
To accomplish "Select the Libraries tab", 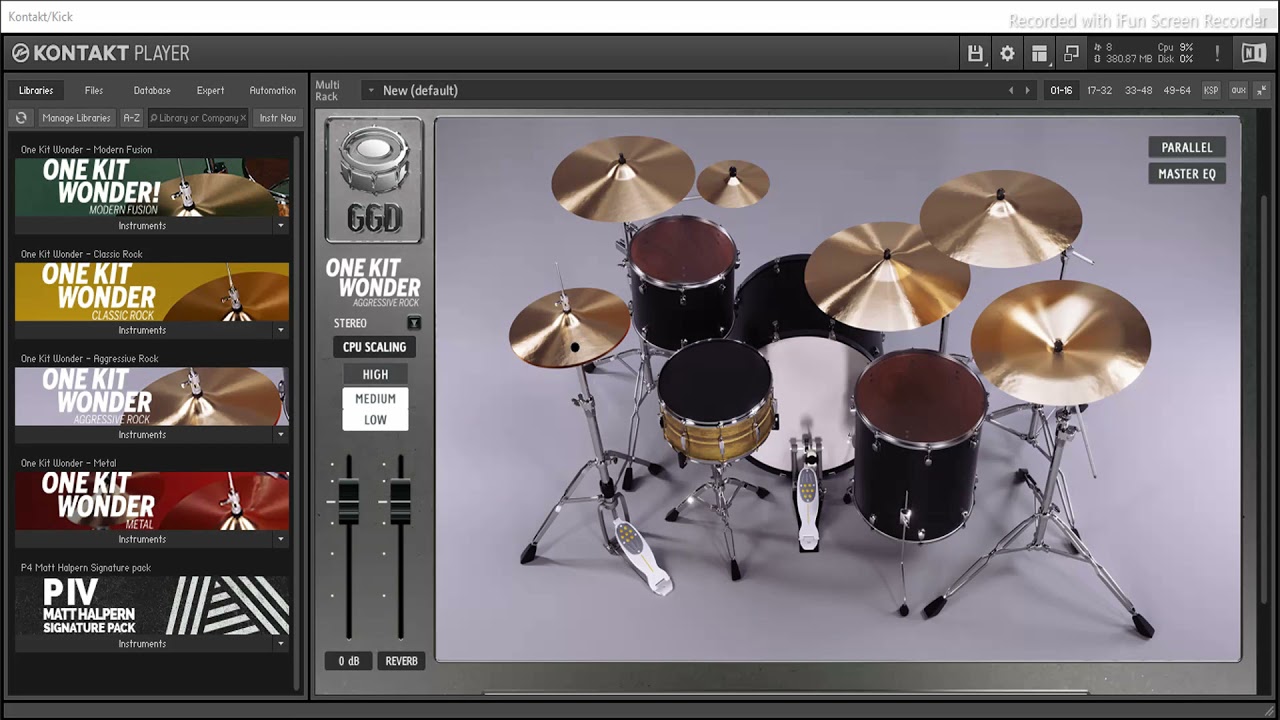I will click(36, 90).
